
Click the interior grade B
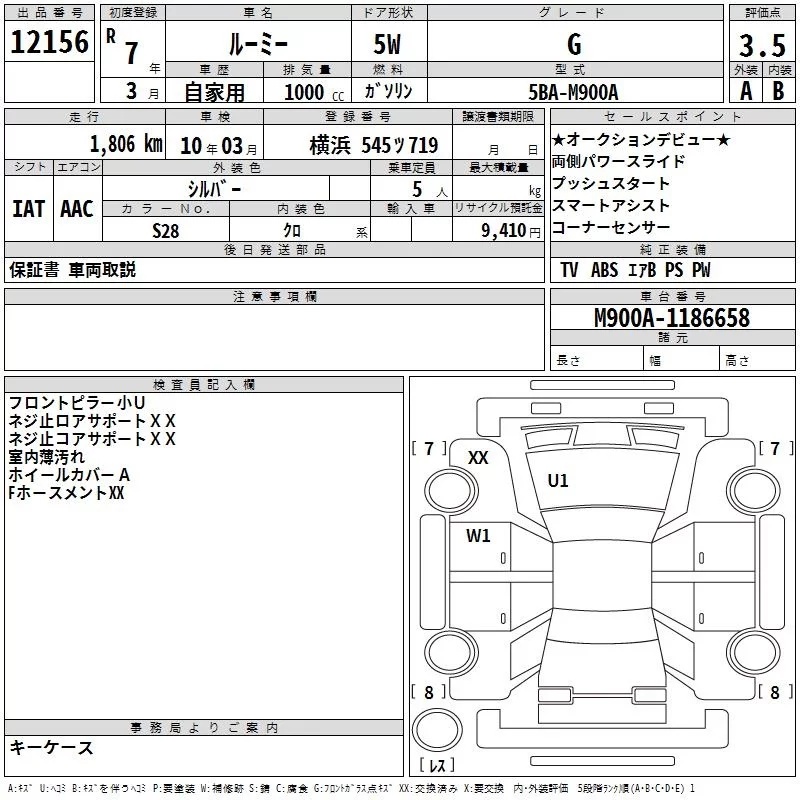click(x=779, y=92)
